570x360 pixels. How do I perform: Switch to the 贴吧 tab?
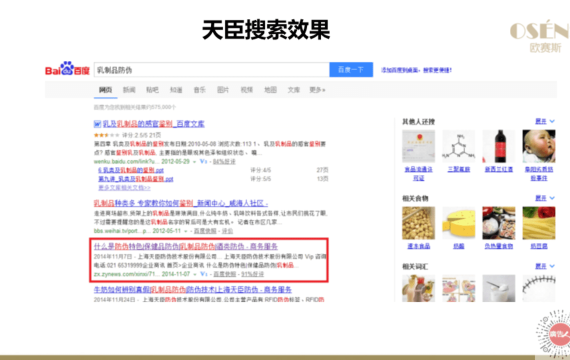(152, 90)
